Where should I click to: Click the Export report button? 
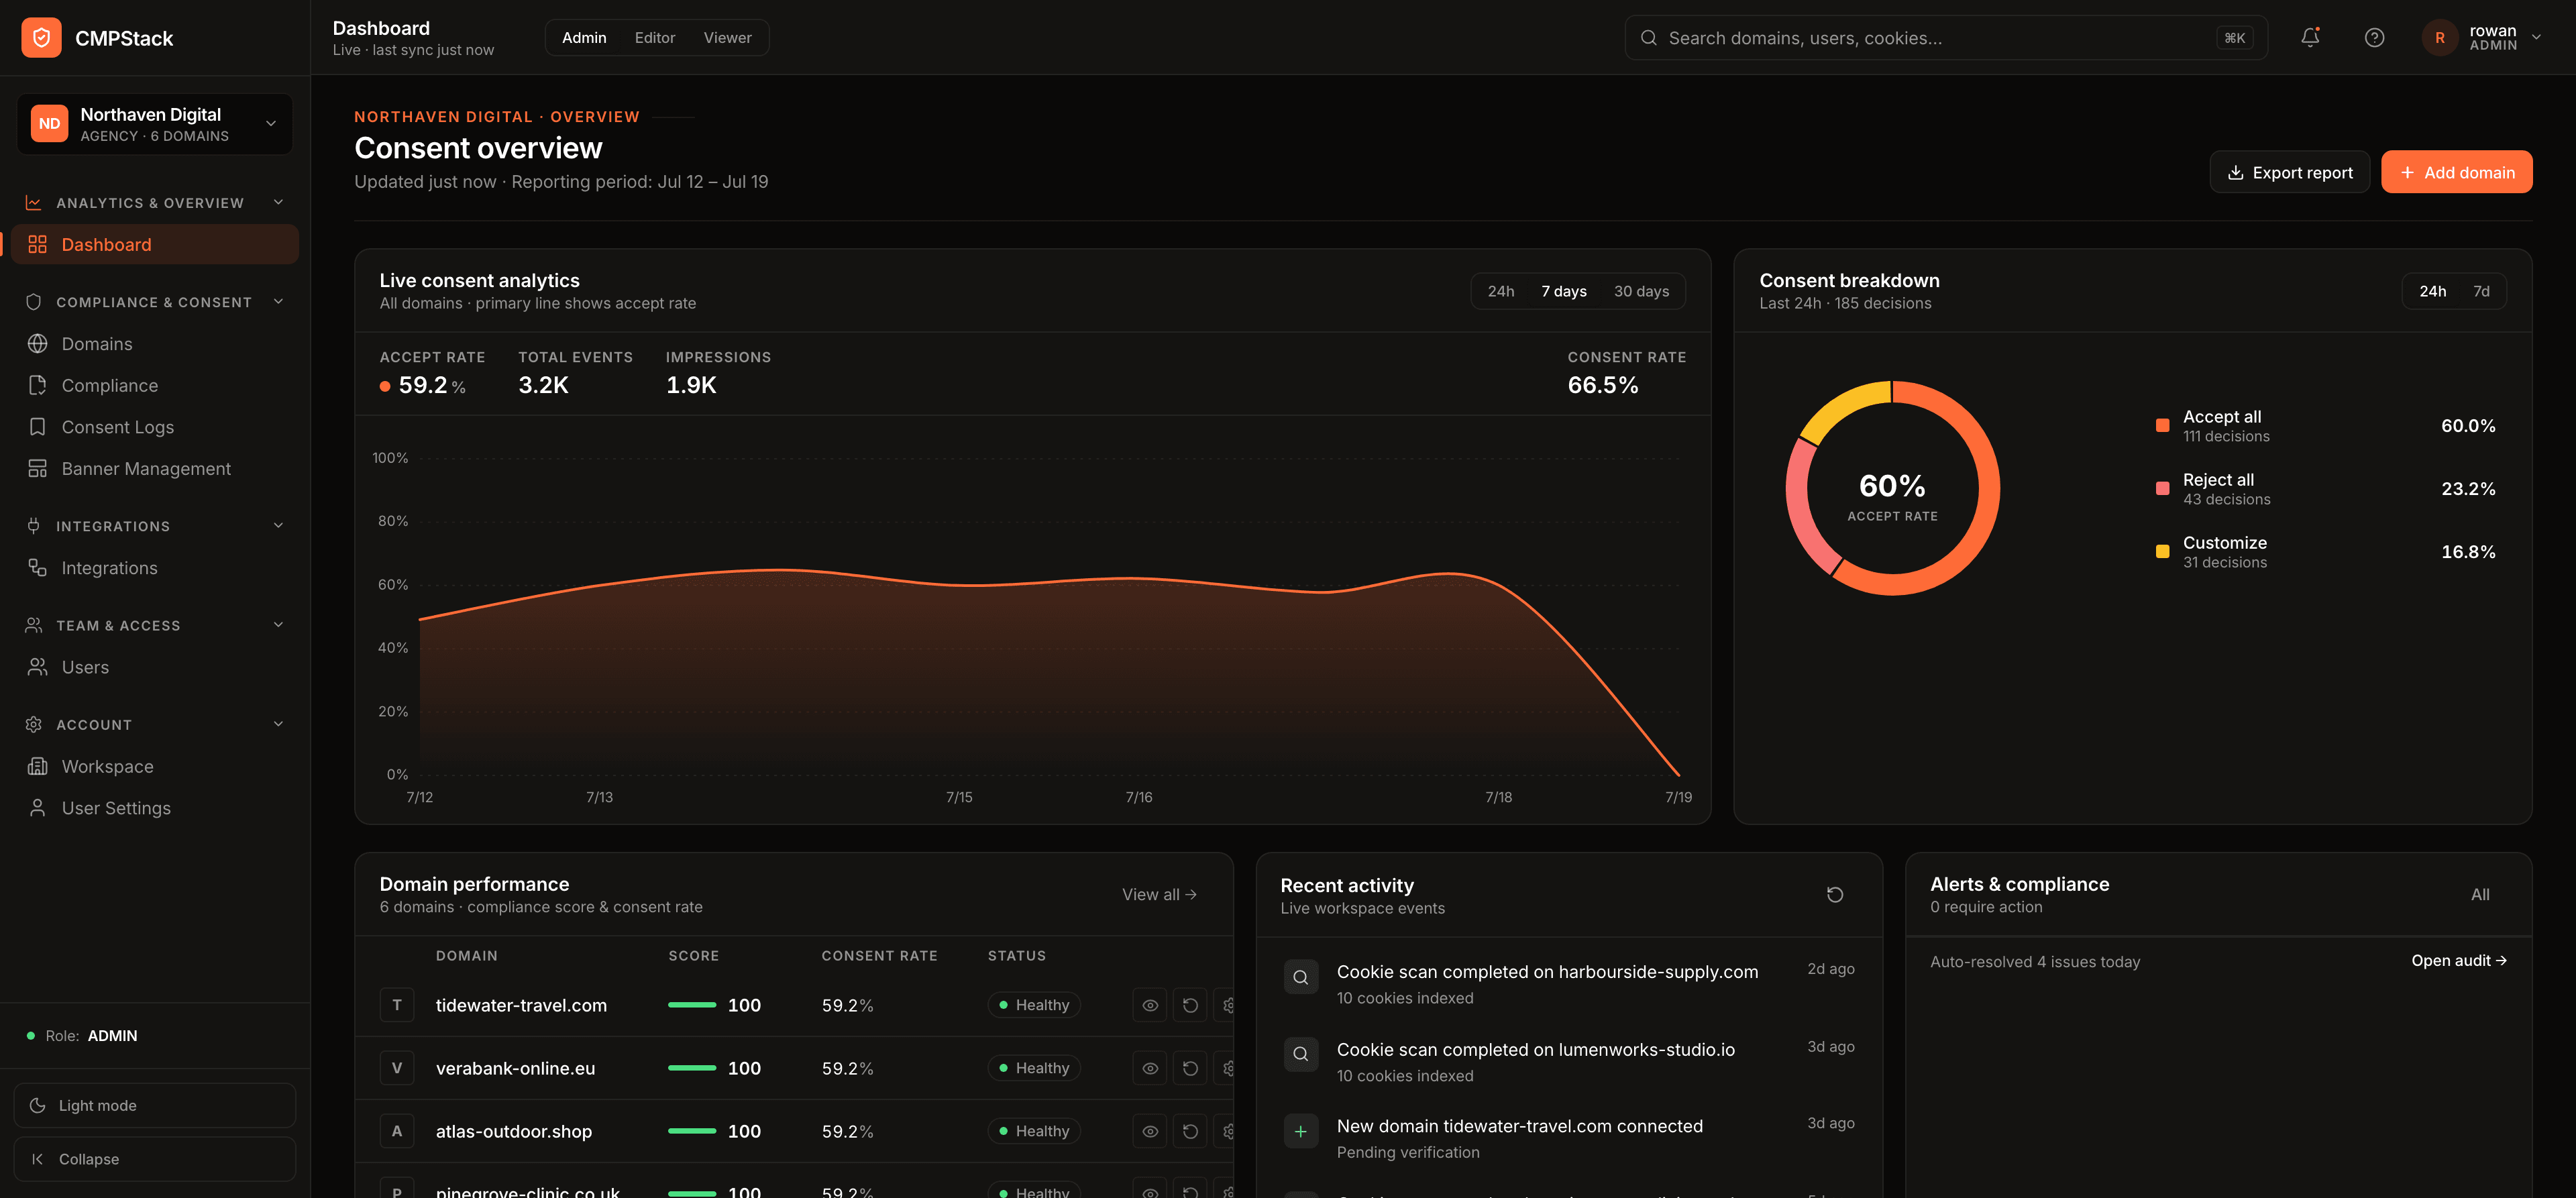coord(2289,172)
